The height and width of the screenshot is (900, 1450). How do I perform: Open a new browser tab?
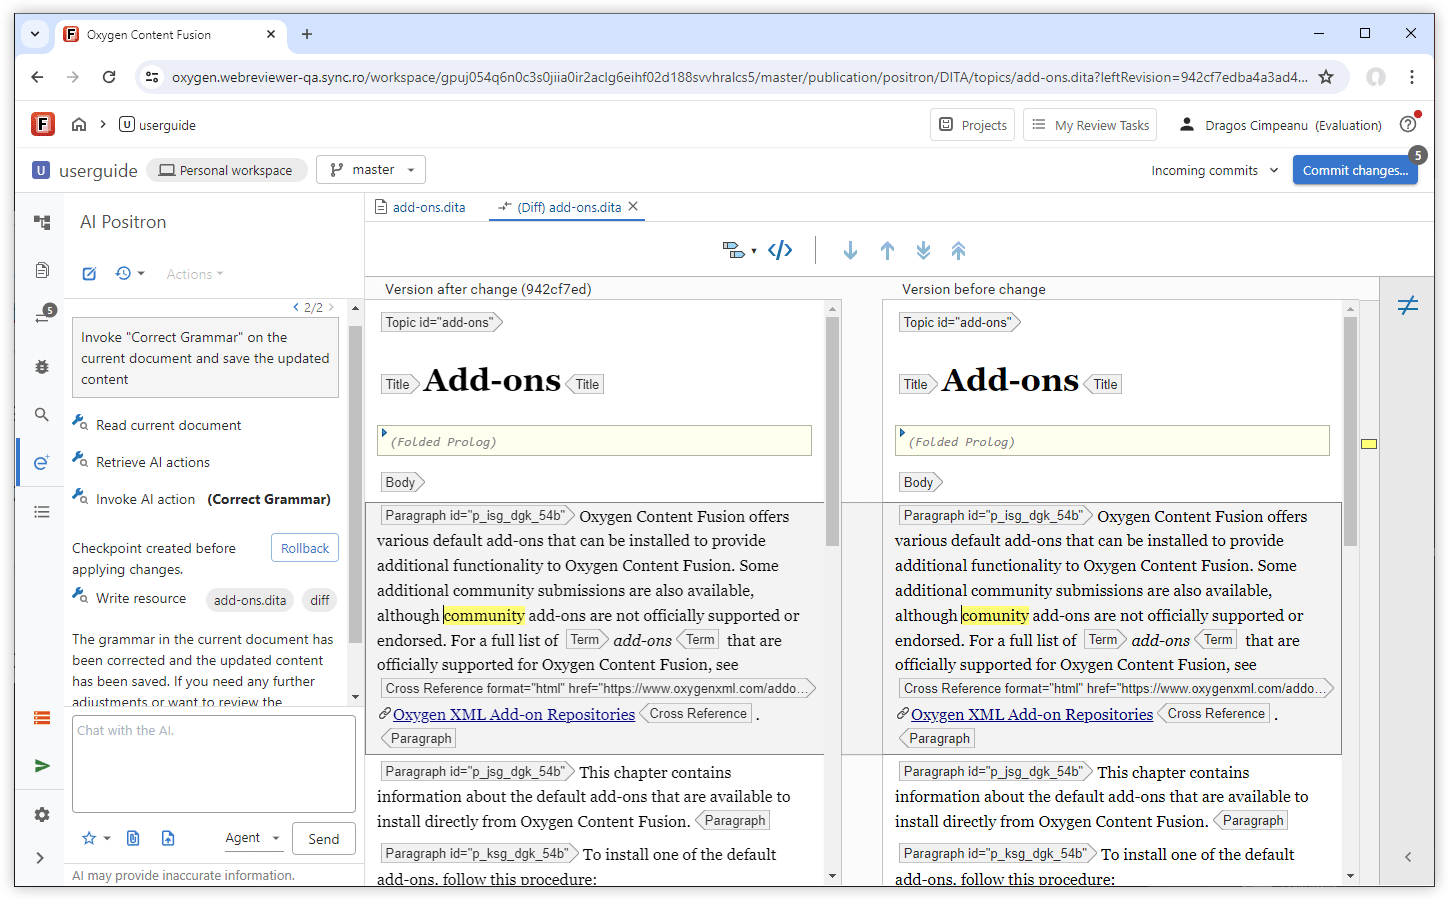tap(307, 34)
